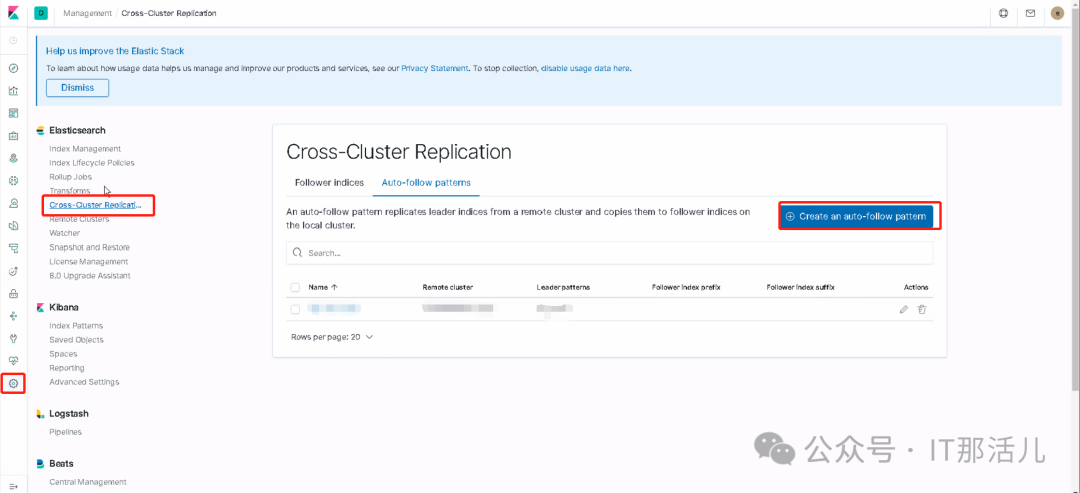
Task: Open Index Management in Elasticsearch section
Action: tap(85, 149)
